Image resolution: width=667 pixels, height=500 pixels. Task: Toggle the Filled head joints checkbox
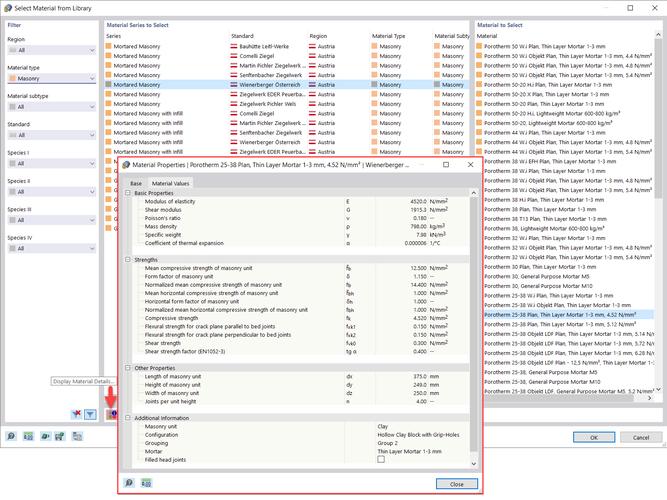[381, 460]
